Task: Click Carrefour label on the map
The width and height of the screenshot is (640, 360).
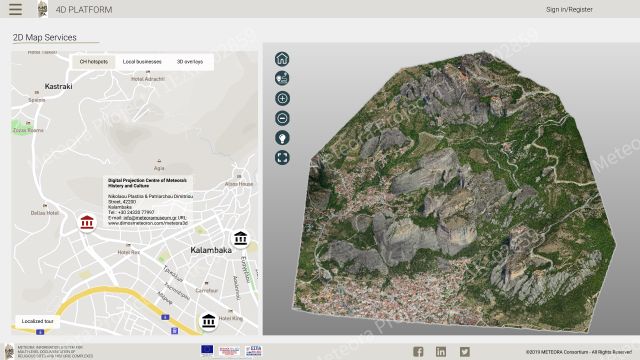Action: pos(207,290)
